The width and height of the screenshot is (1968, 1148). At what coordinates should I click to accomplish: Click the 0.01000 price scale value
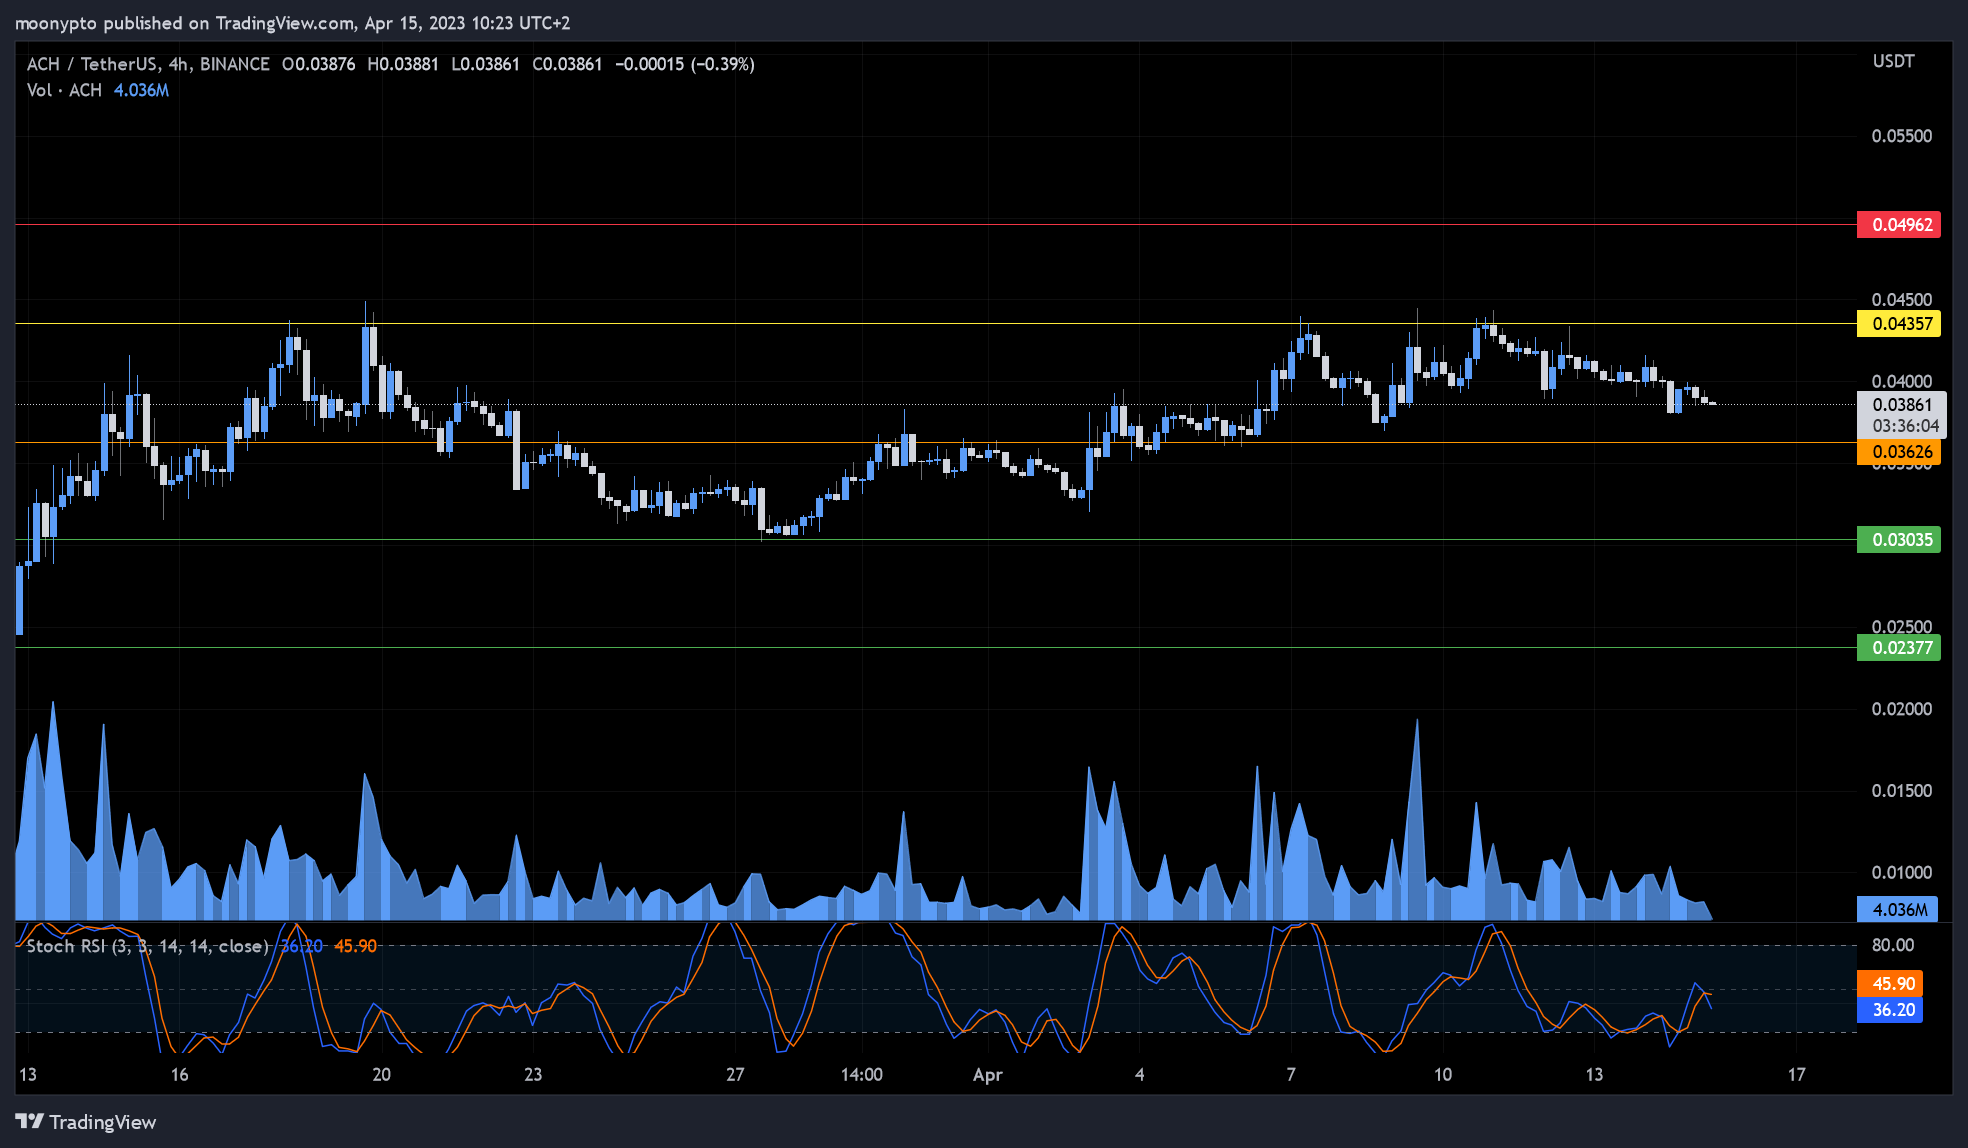point(1902,873)
